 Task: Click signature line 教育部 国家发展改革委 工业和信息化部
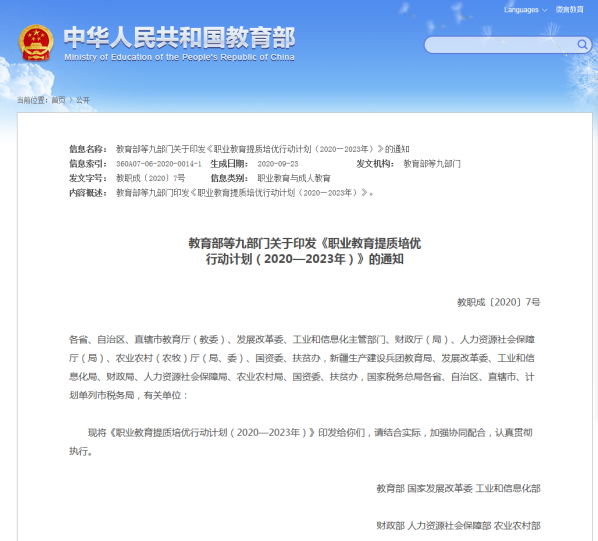click(458, 488)
